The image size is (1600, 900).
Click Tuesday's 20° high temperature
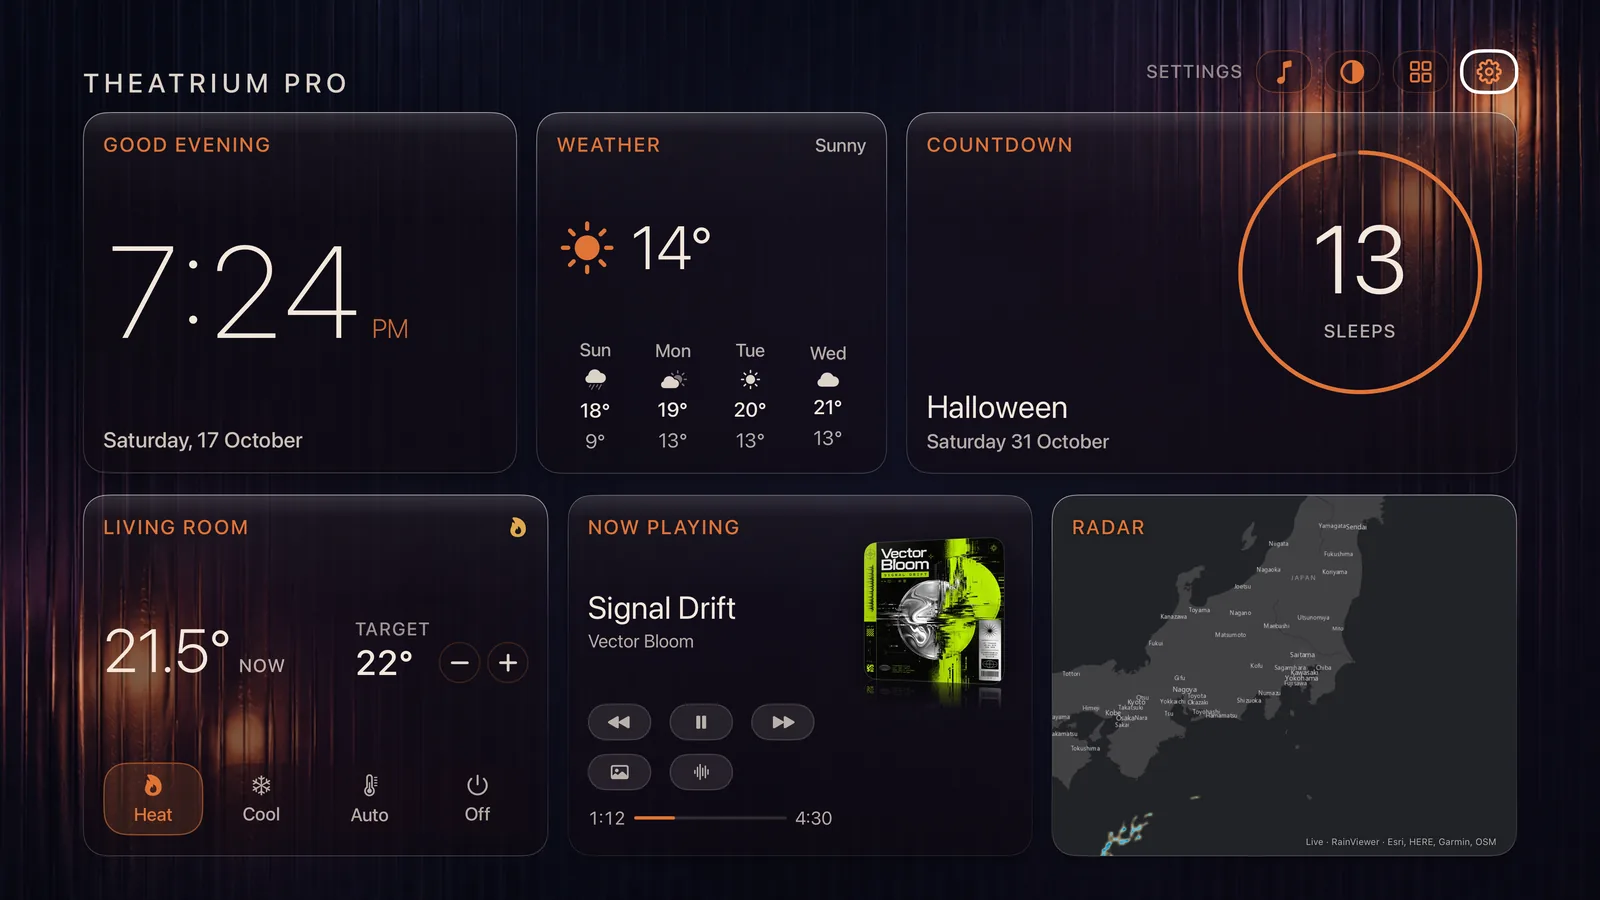click(750, 410)
